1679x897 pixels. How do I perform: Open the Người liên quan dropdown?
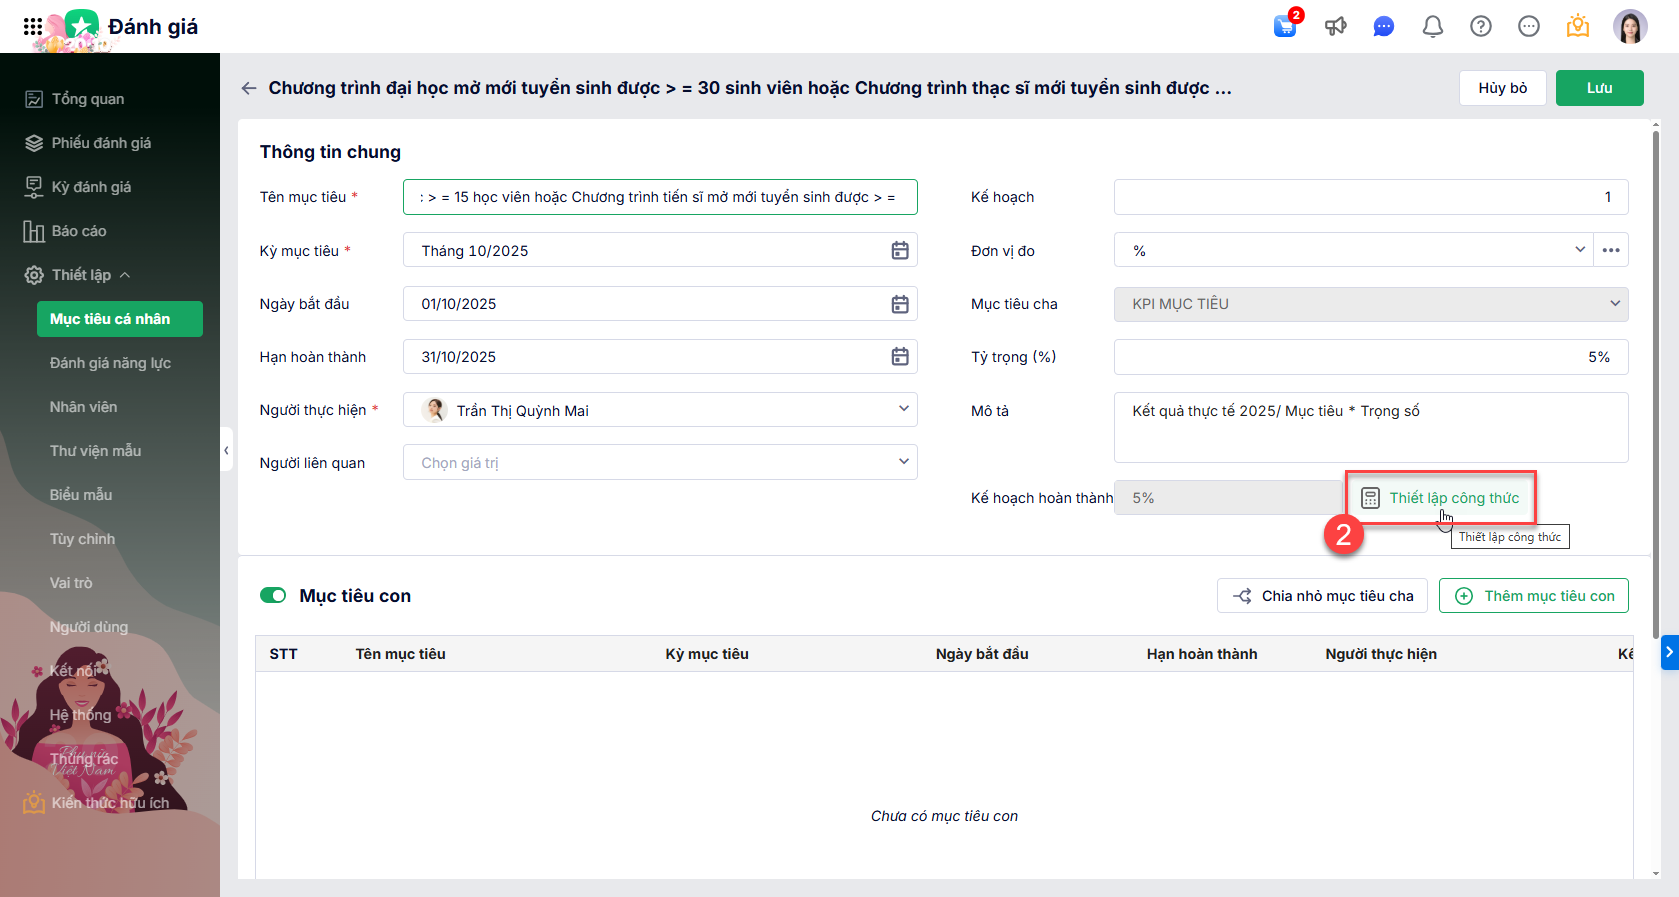[903, 462]
